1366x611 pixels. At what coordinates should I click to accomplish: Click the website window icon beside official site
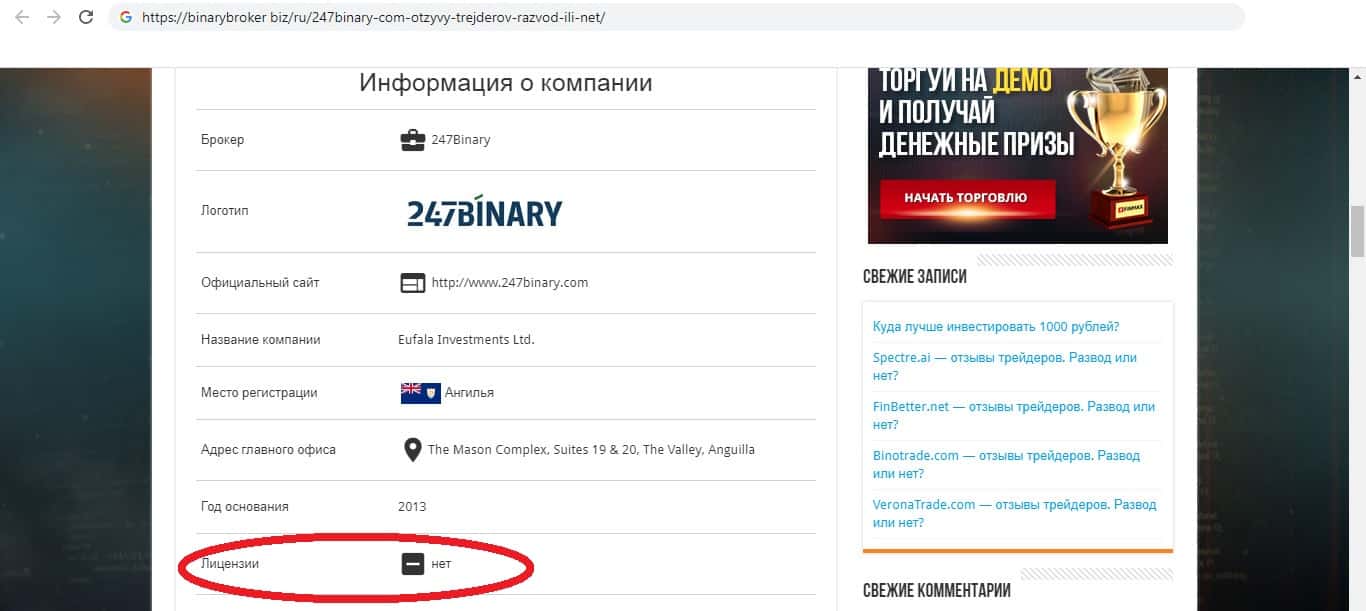pos(413,283)
